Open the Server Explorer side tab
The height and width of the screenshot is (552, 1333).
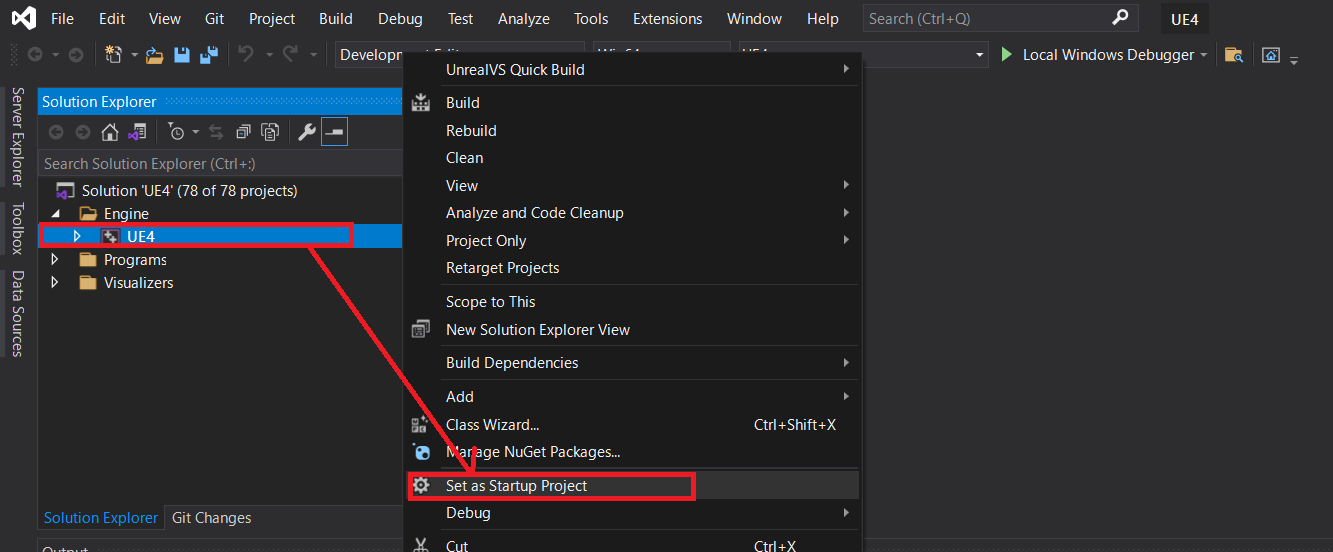click(x=17, y=136)
